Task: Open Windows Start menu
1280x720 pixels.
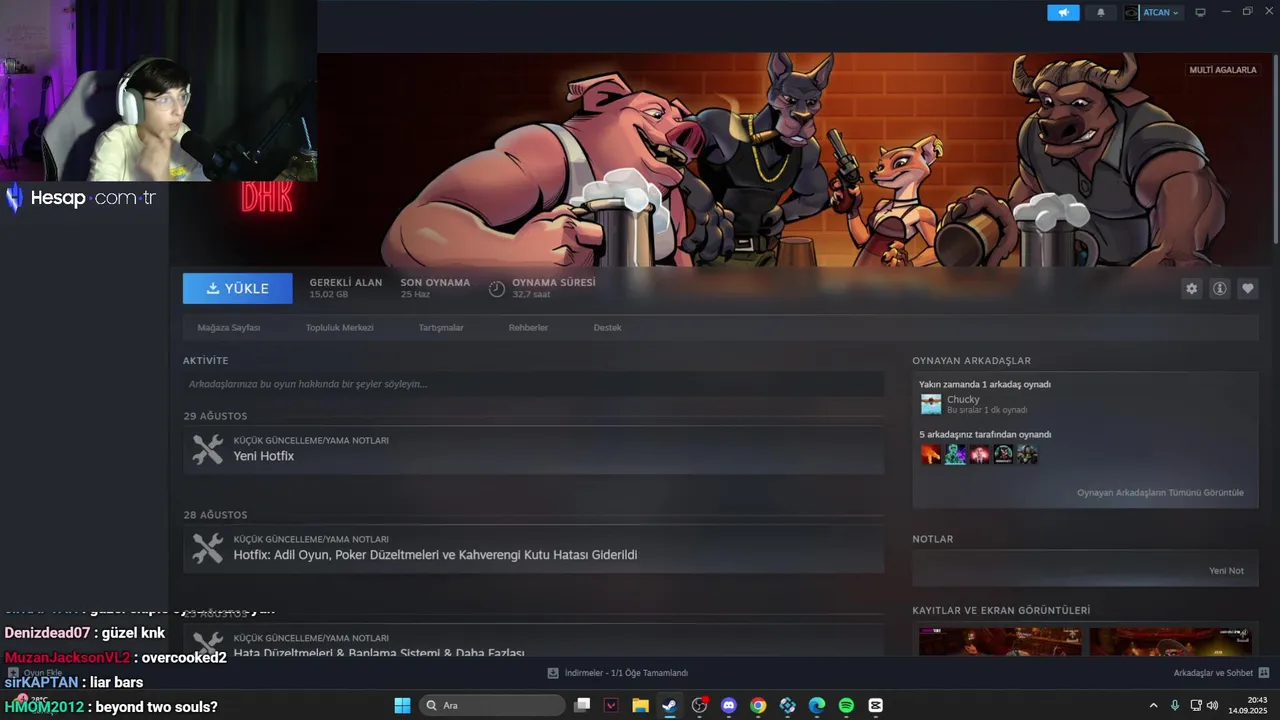Action: click(402, 706)
